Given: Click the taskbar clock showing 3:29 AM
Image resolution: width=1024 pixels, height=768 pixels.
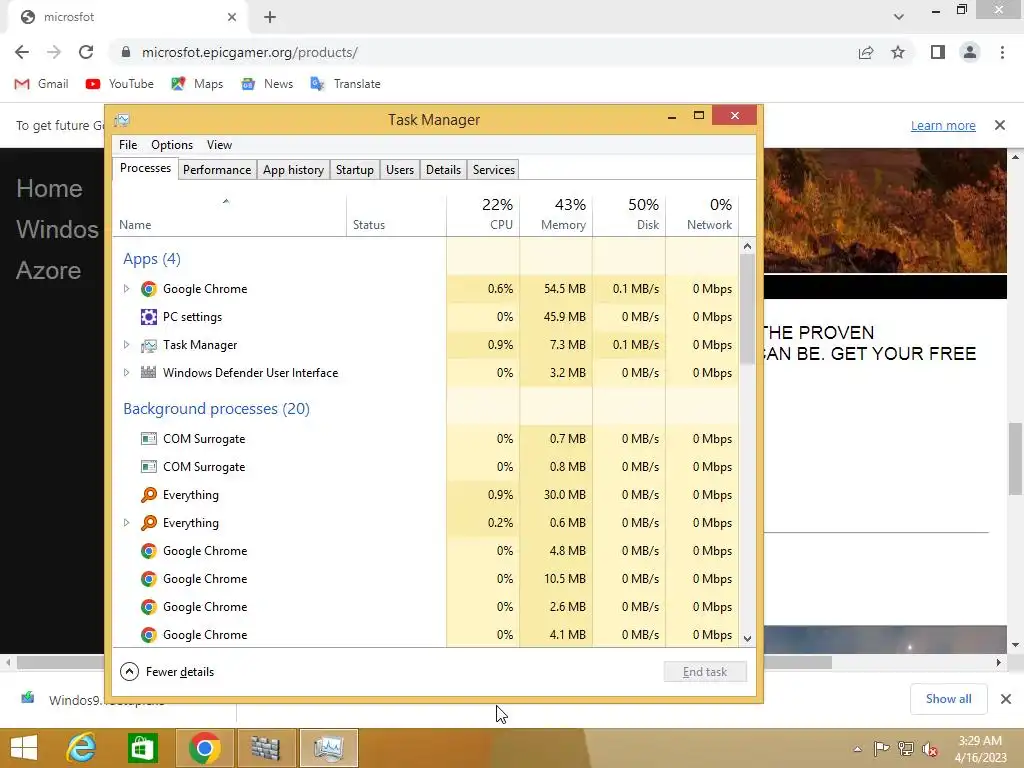Looking at the screenshot, I should [x=980, y=749].
